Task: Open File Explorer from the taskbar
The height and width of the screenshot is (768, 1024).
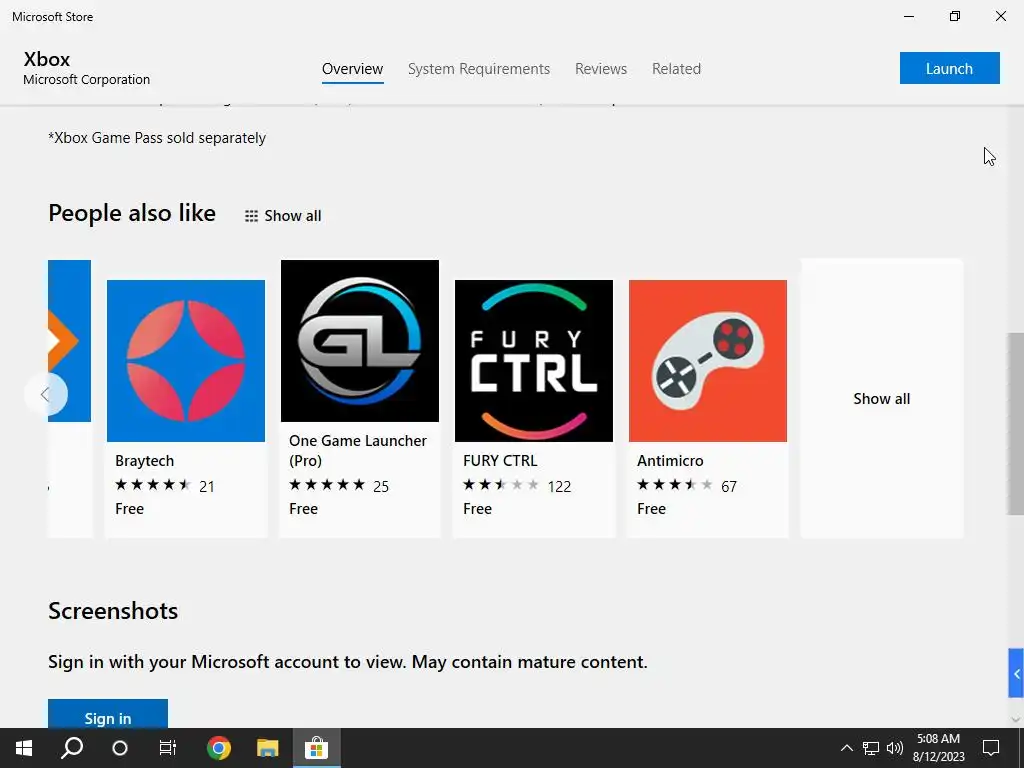Action: (x=267, y=748)
